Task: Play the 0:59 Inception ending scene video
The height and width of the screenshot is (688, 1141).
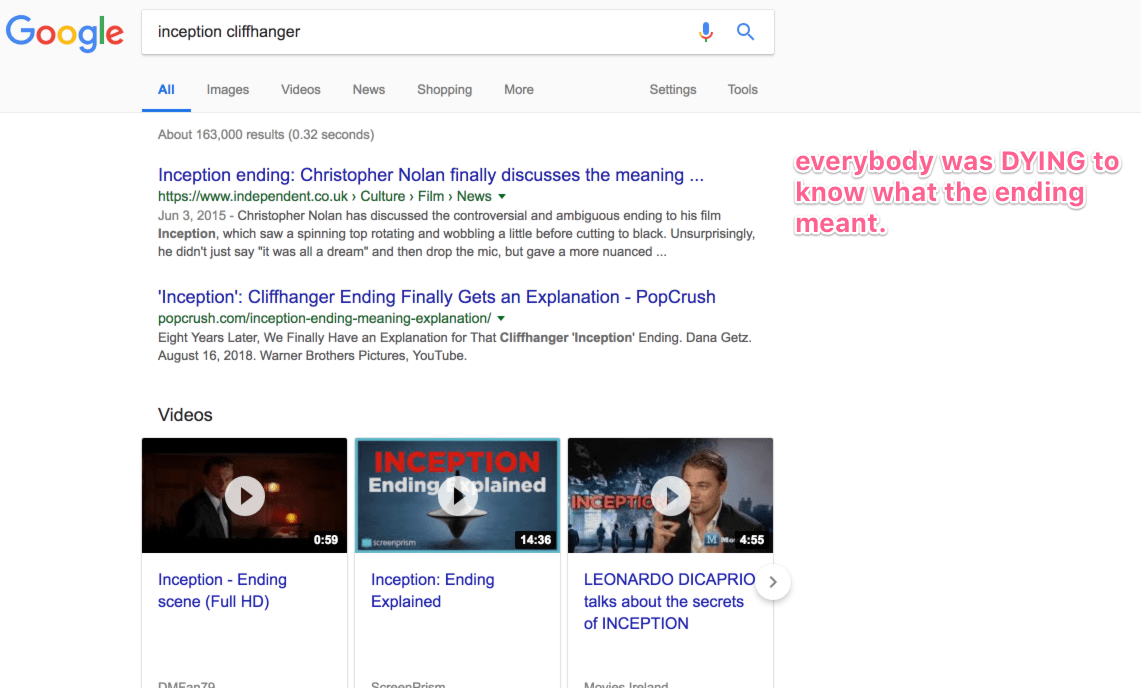Action: (x=244, y=496)
